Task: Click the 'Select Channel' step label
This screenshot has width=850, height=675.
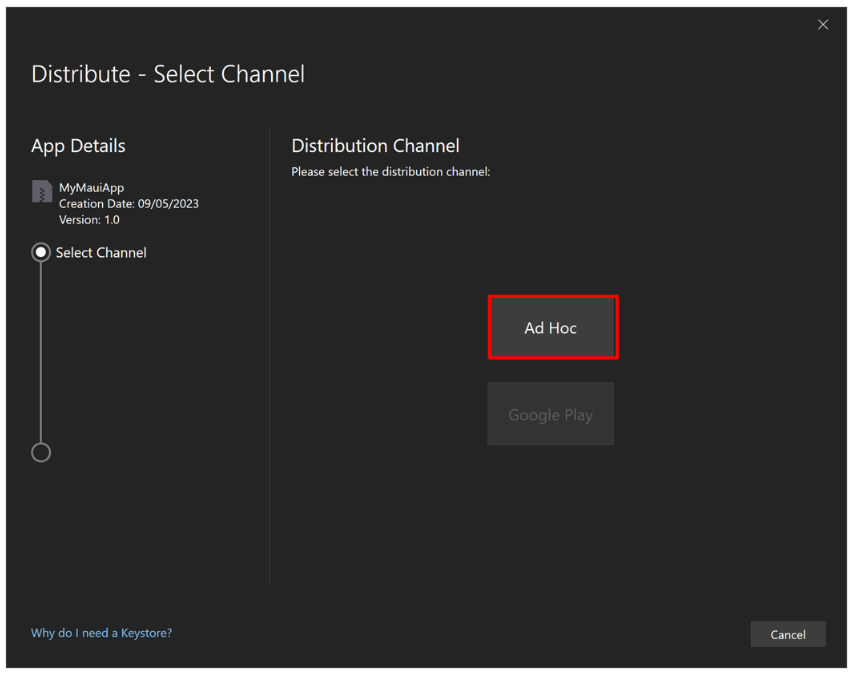Action: click(x=101, y=253)
